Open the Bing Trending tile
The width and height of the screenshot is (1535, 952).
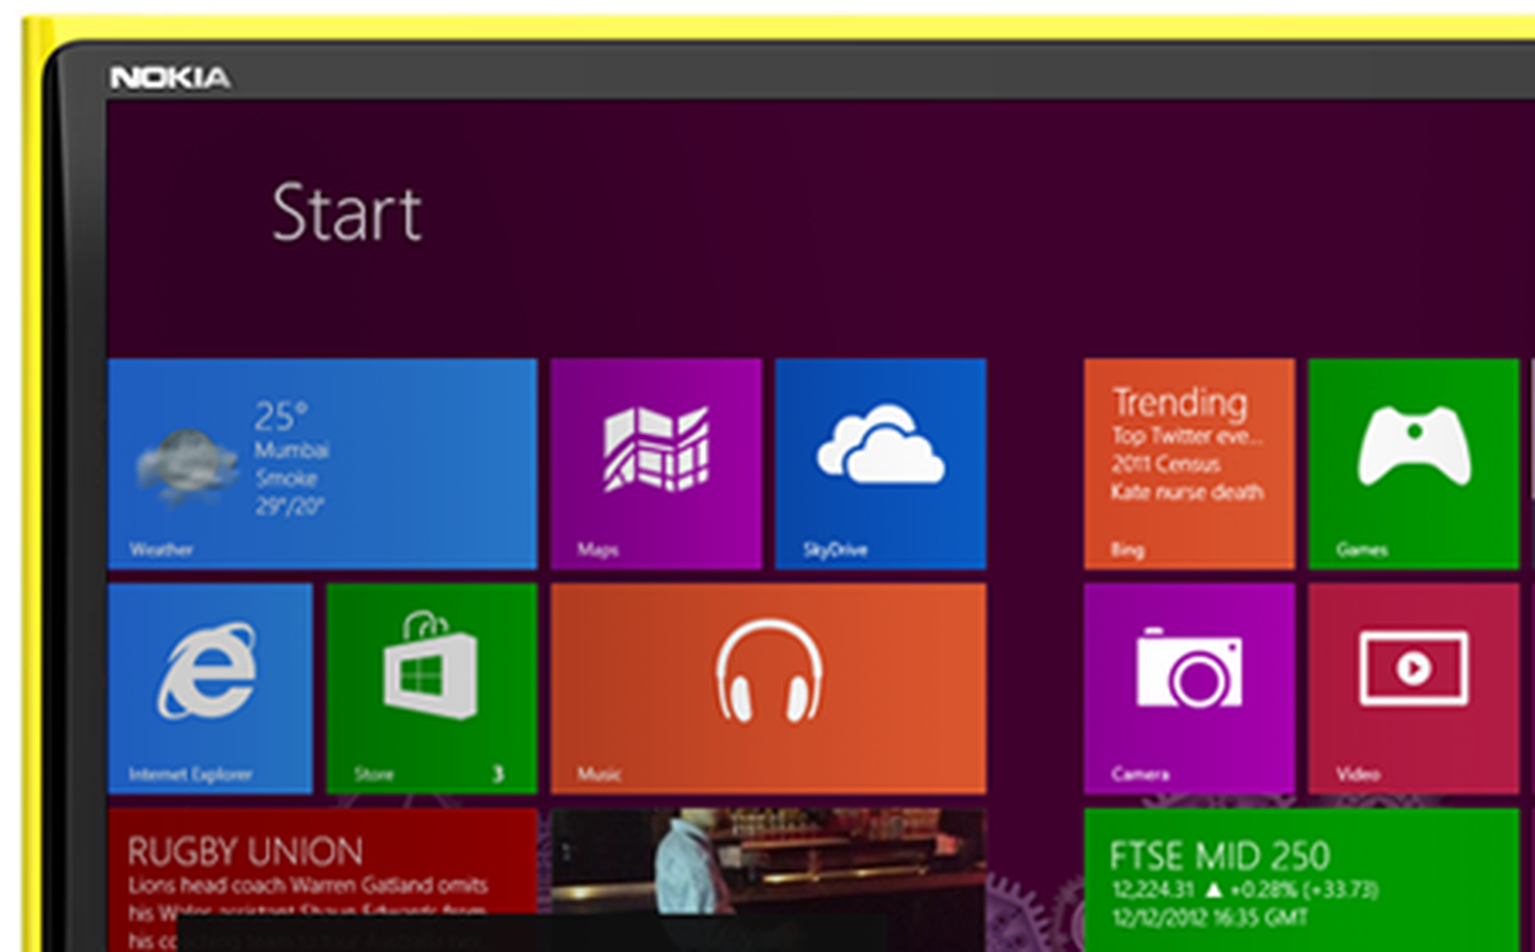(1189, 464)
